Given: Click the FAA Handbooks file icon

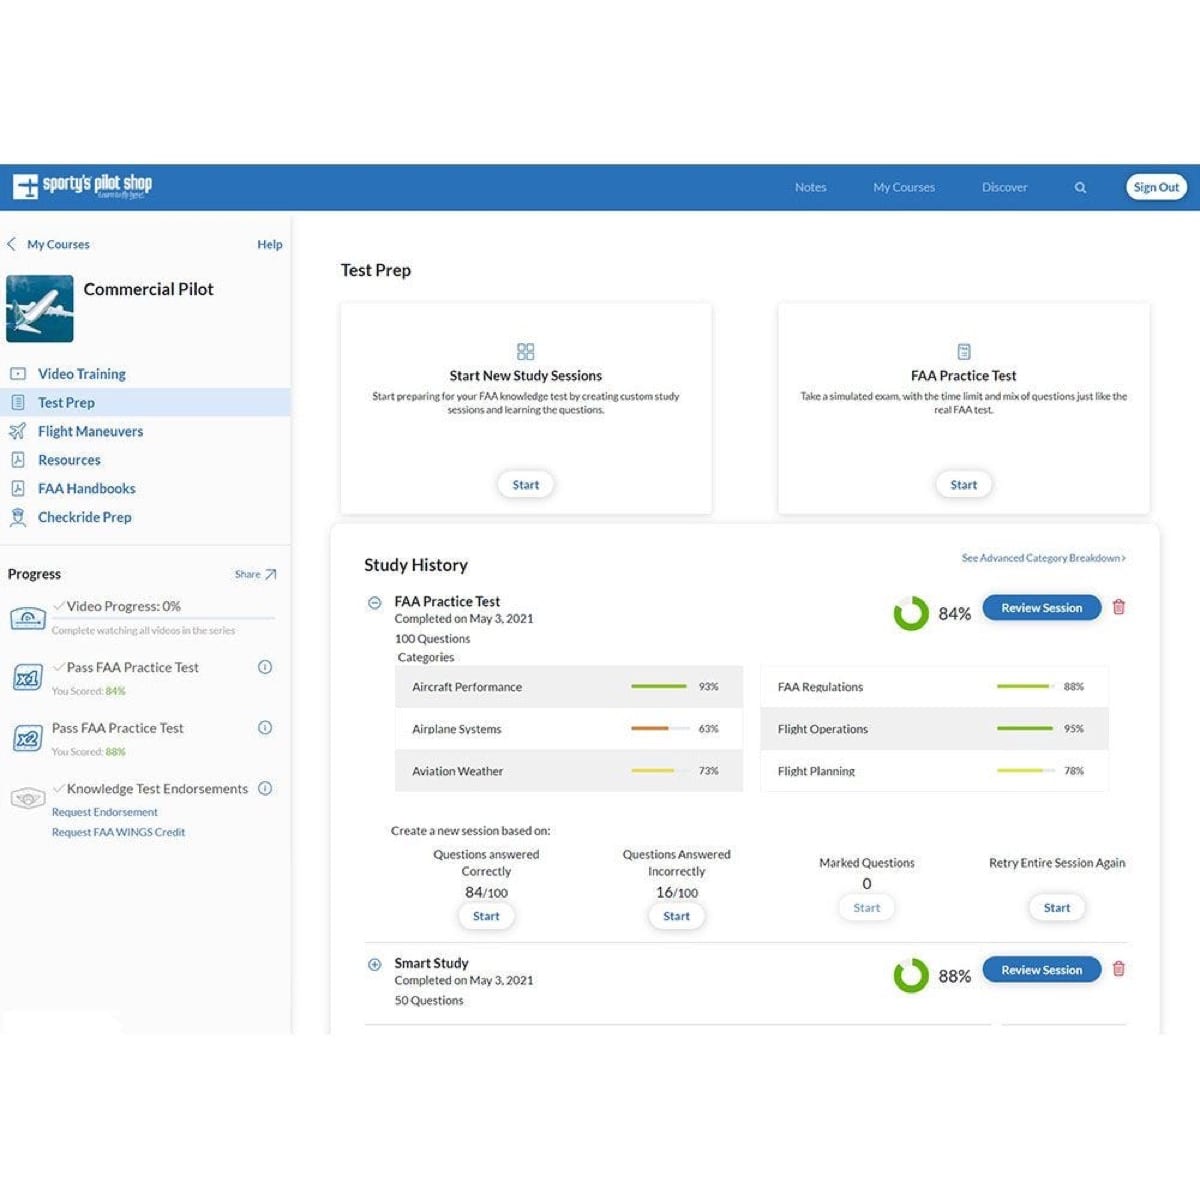Looking at the screenshot, I should (18, 488).
